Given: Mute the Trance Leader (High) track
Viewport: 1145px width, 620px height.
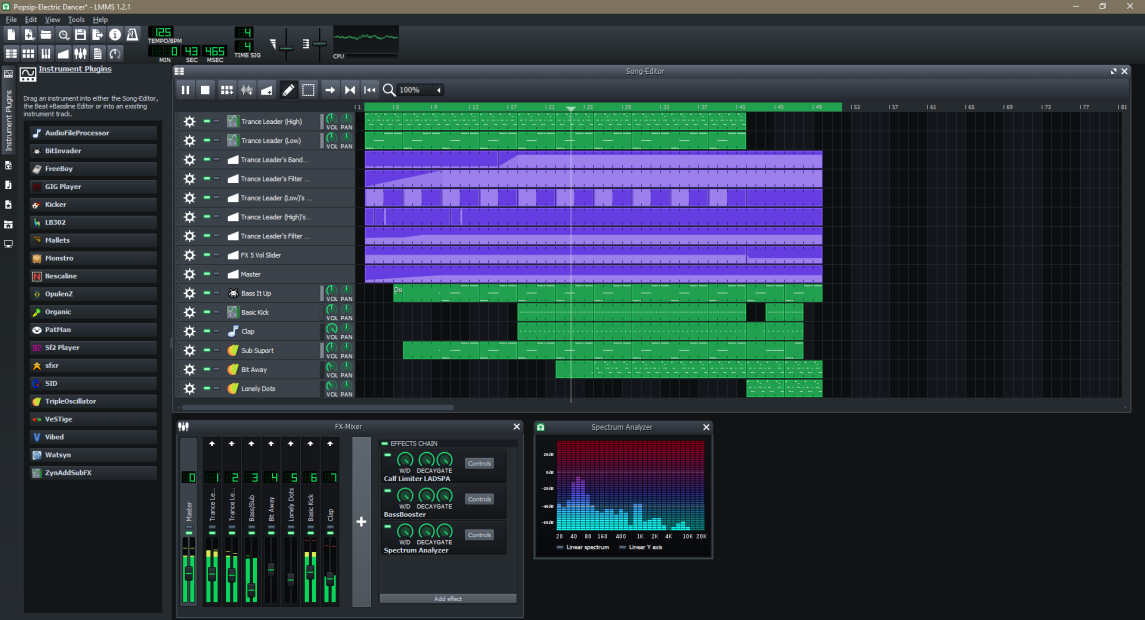Looking at the screenshot, I should (x=206, y=121).
